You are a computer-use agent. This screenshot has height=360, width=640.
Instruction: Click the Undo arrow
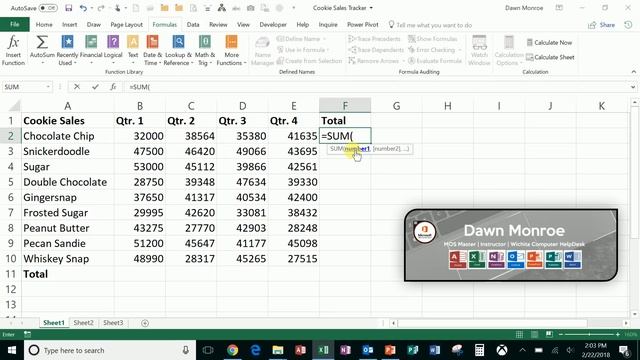(x=83, y=8)
